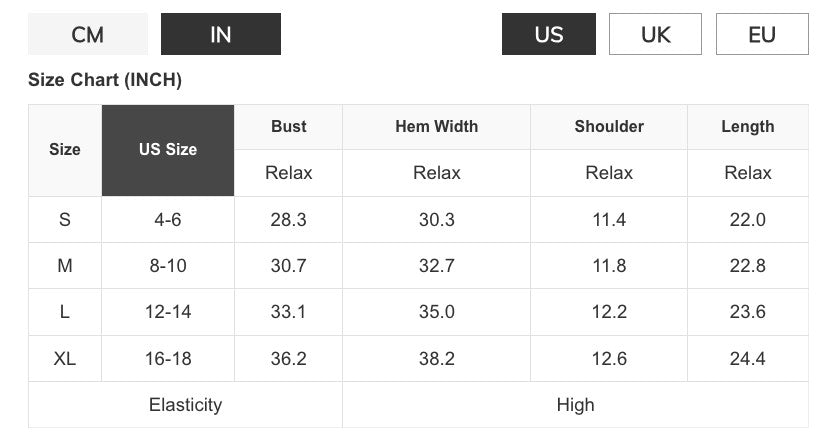Click the 16-18 US size cell
Image resolution: width=840 pixels, height=442 pixels.
click(168, 358)
